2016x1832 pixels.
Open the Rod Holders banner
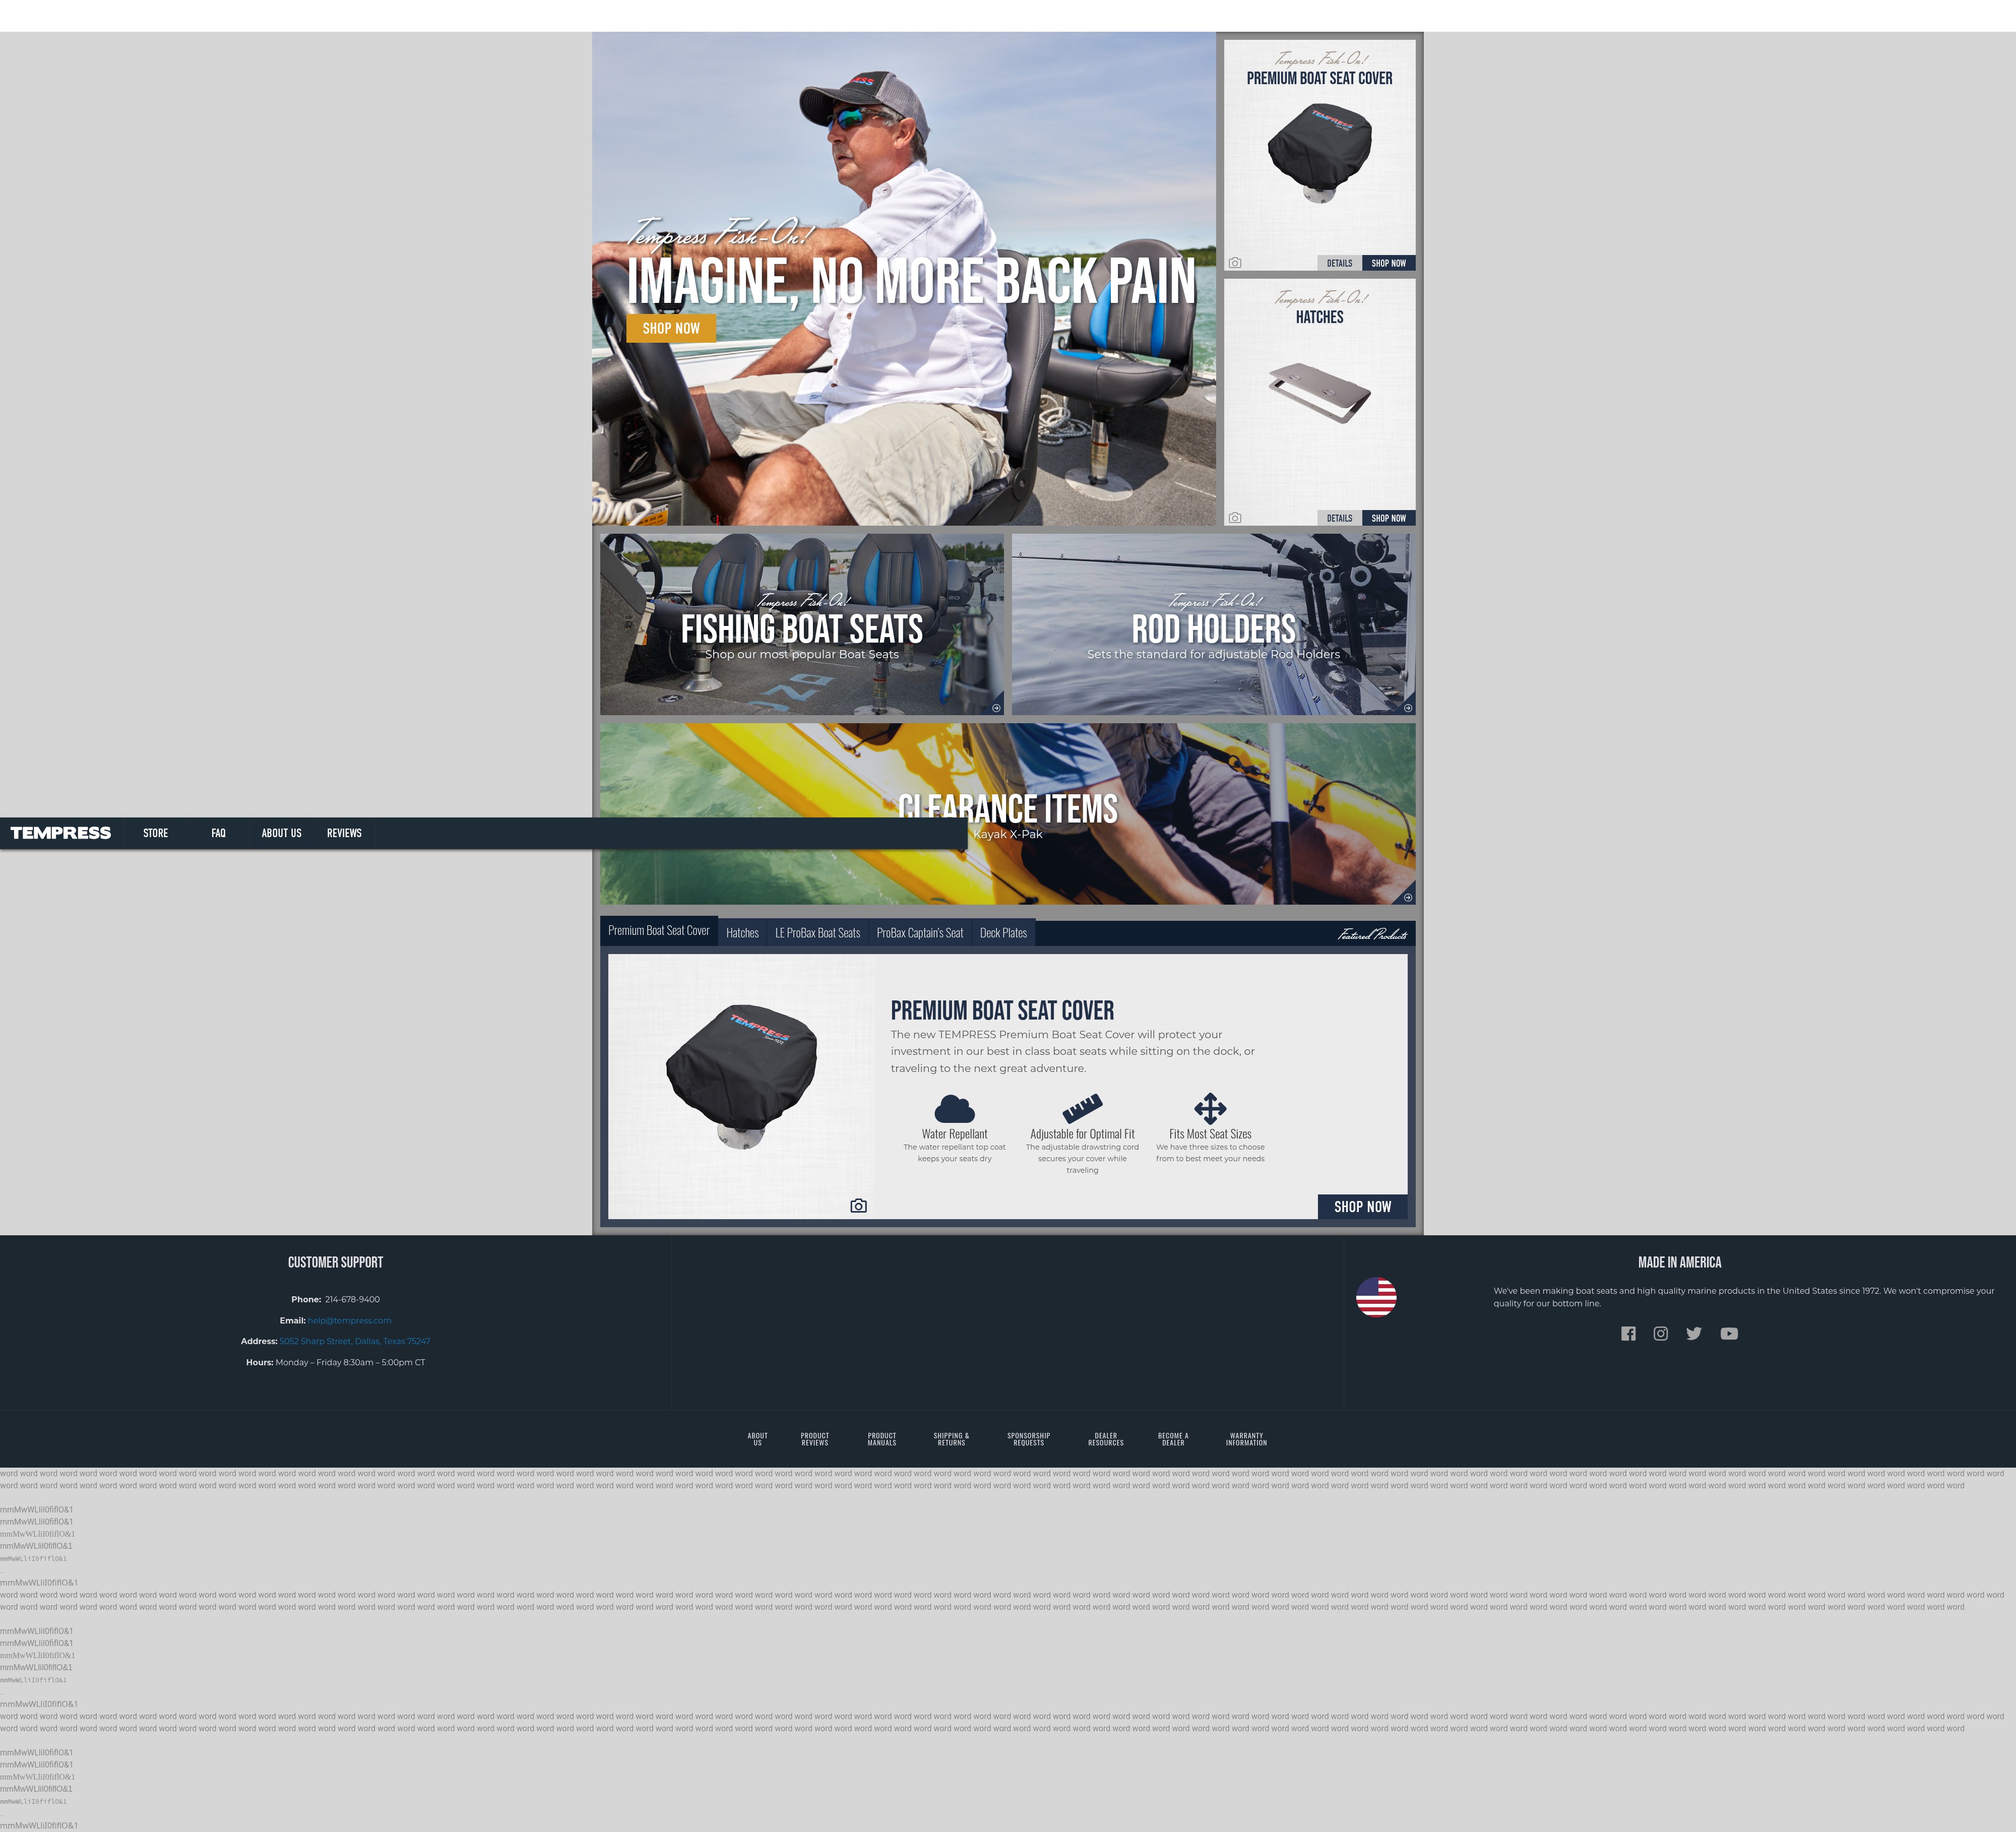pyautogui.click(x=1214, y=624)
